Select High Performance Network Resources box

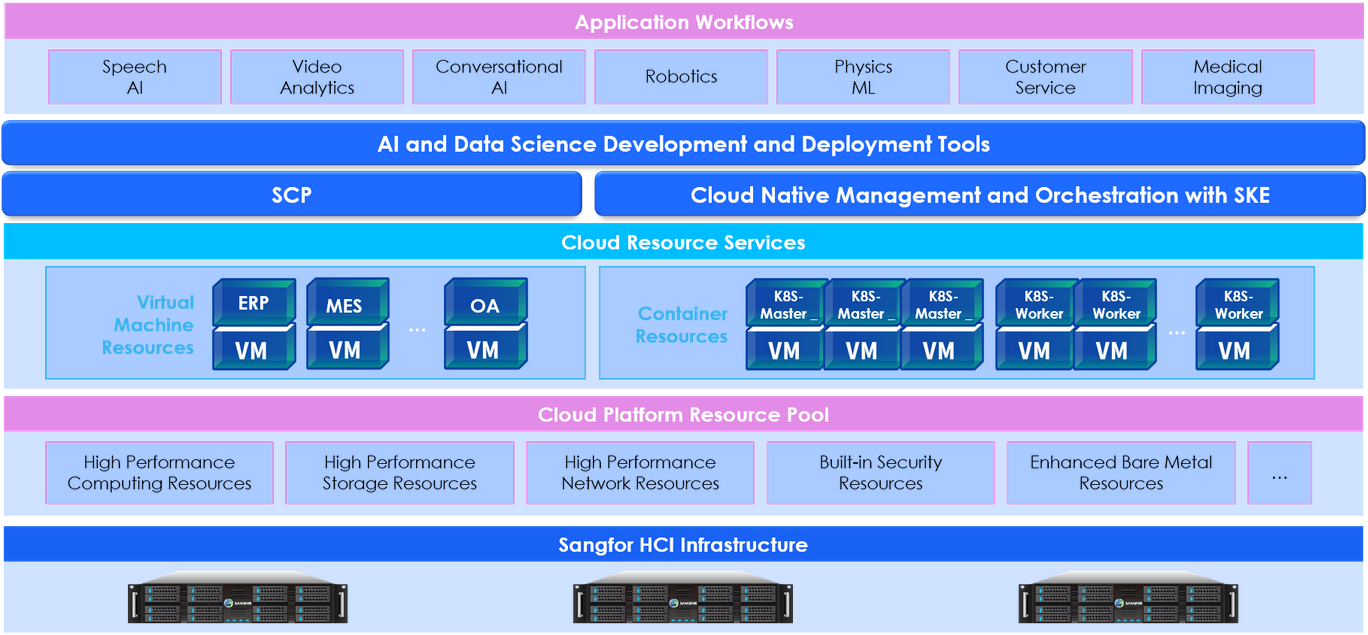[x=640, y=473]
